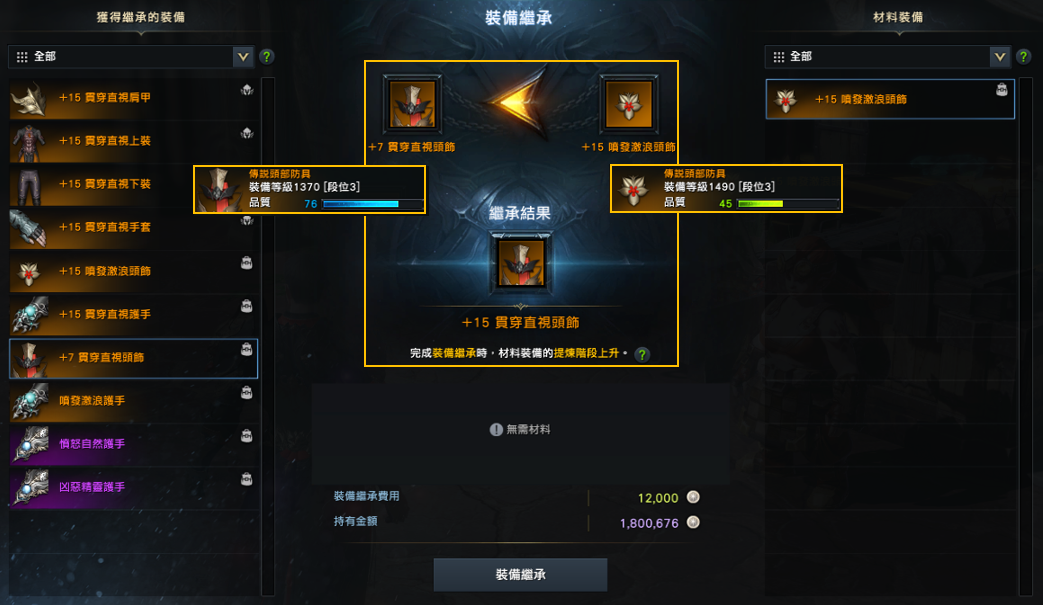Open the help icon beside the left filter dropdown
The image size is (1043, 605).
267,57
